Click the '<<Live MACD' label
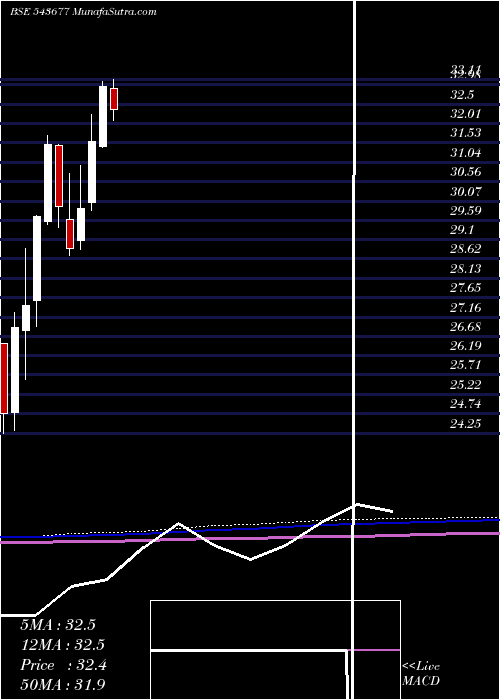The width and height of the screenshot is (500, 700). point(421,674)
